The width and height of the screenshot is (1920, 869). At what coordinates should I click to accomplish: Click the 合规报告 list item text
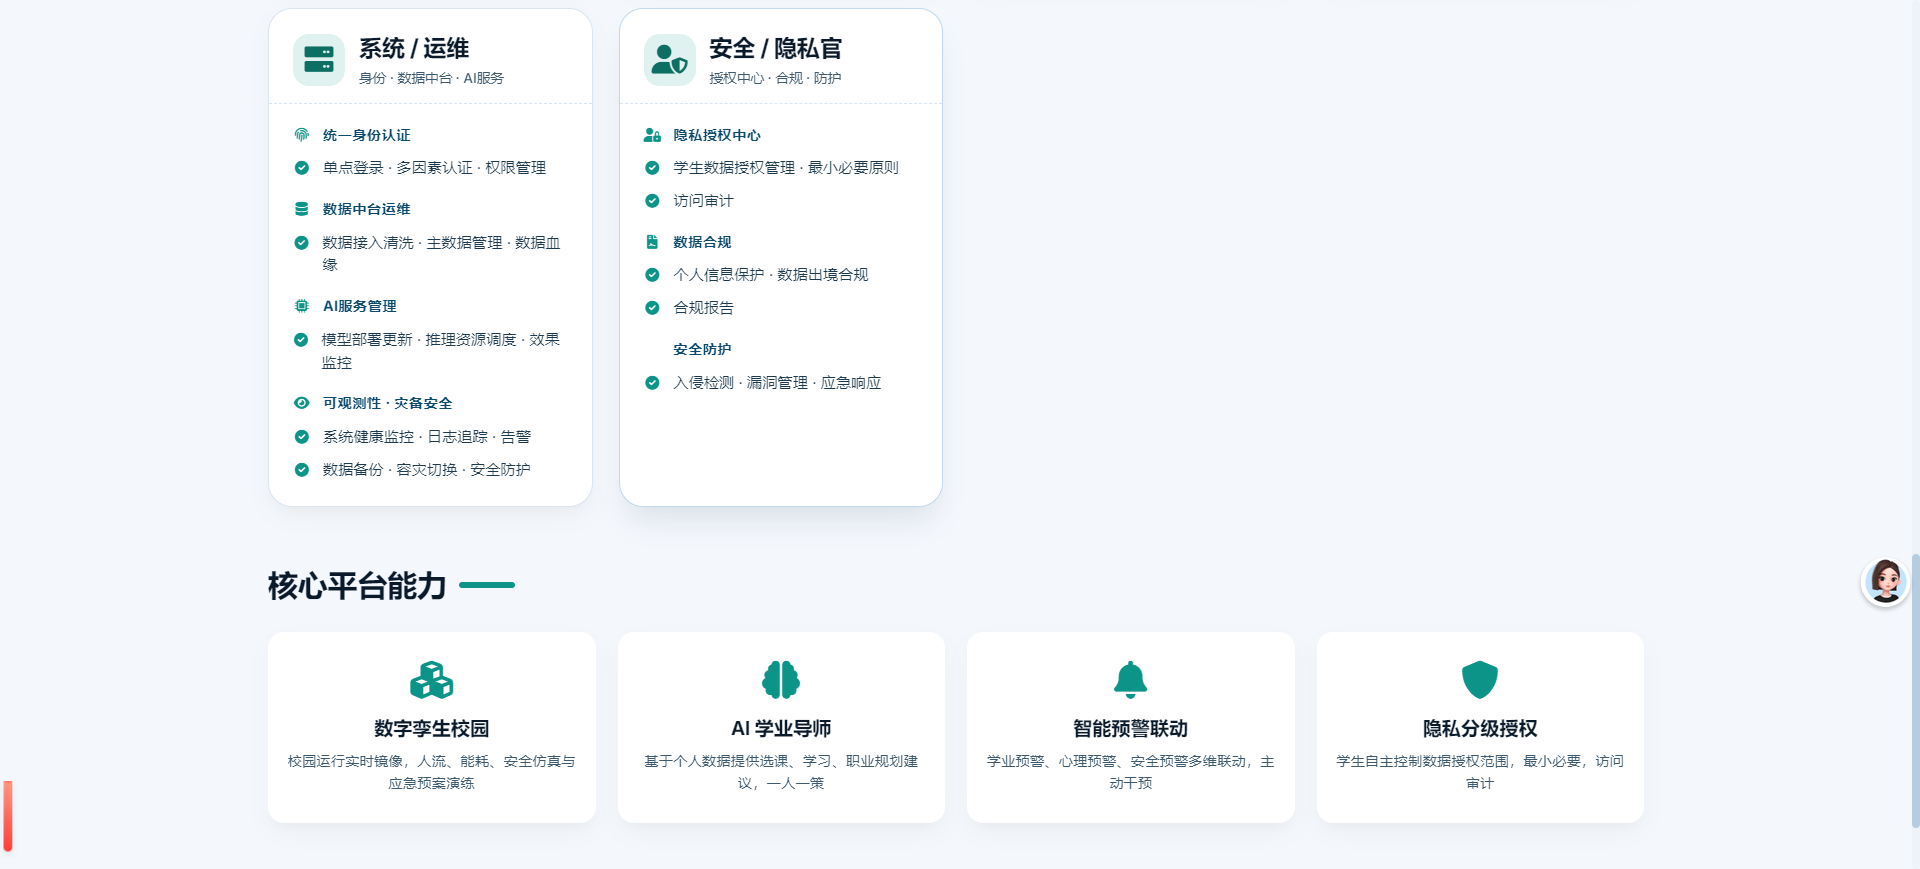tap(703, 308)
